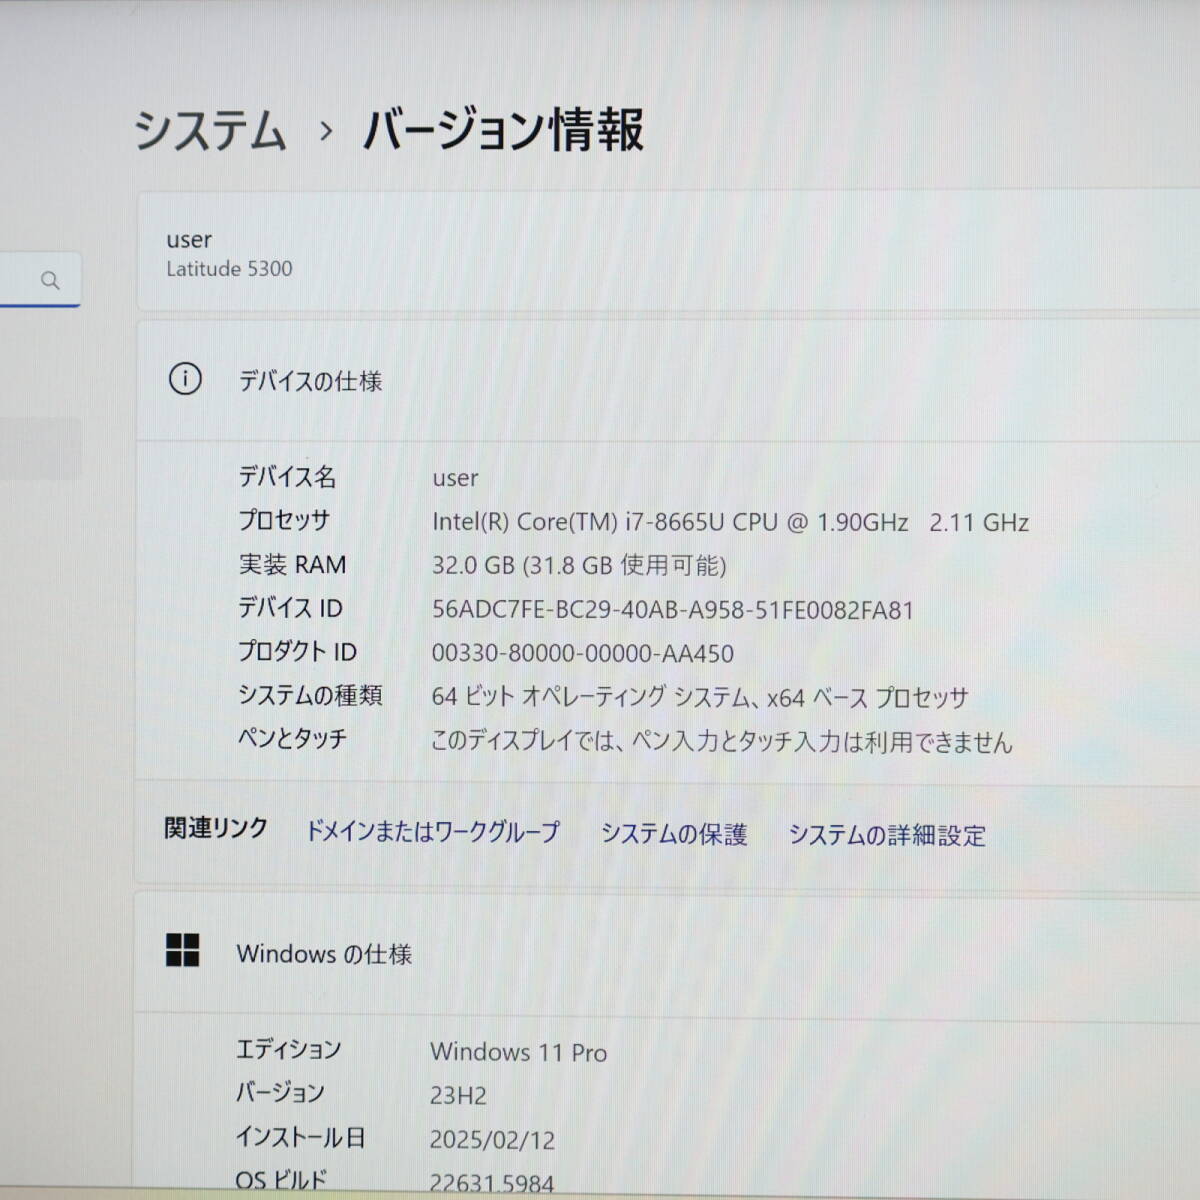The image size is (1200, 1200).
Task: Select product ID 00330-80000-00000-AA450
Action: tap(583, 654)
